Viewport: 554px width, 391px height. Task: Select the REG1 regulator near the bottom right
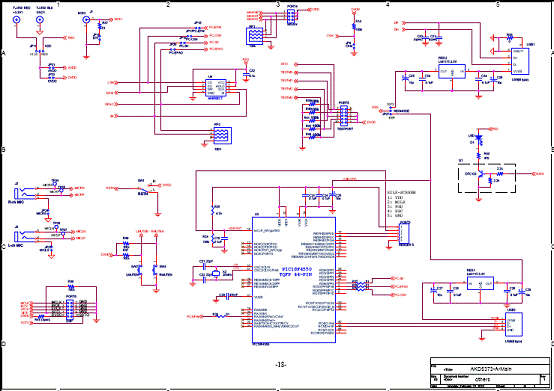[x=481, y=283]
